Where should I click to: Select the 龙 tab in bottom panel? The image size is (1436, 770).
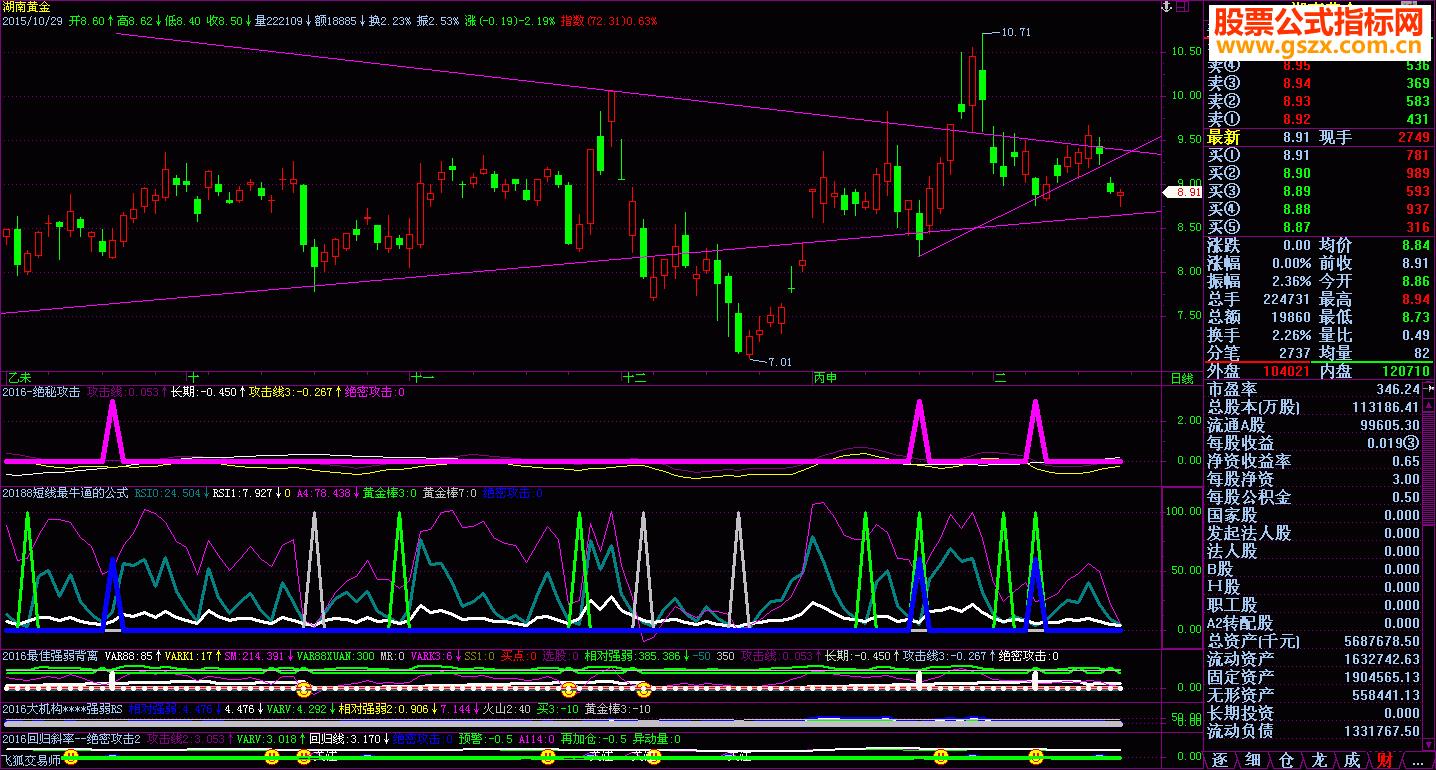coord(1318,760)
